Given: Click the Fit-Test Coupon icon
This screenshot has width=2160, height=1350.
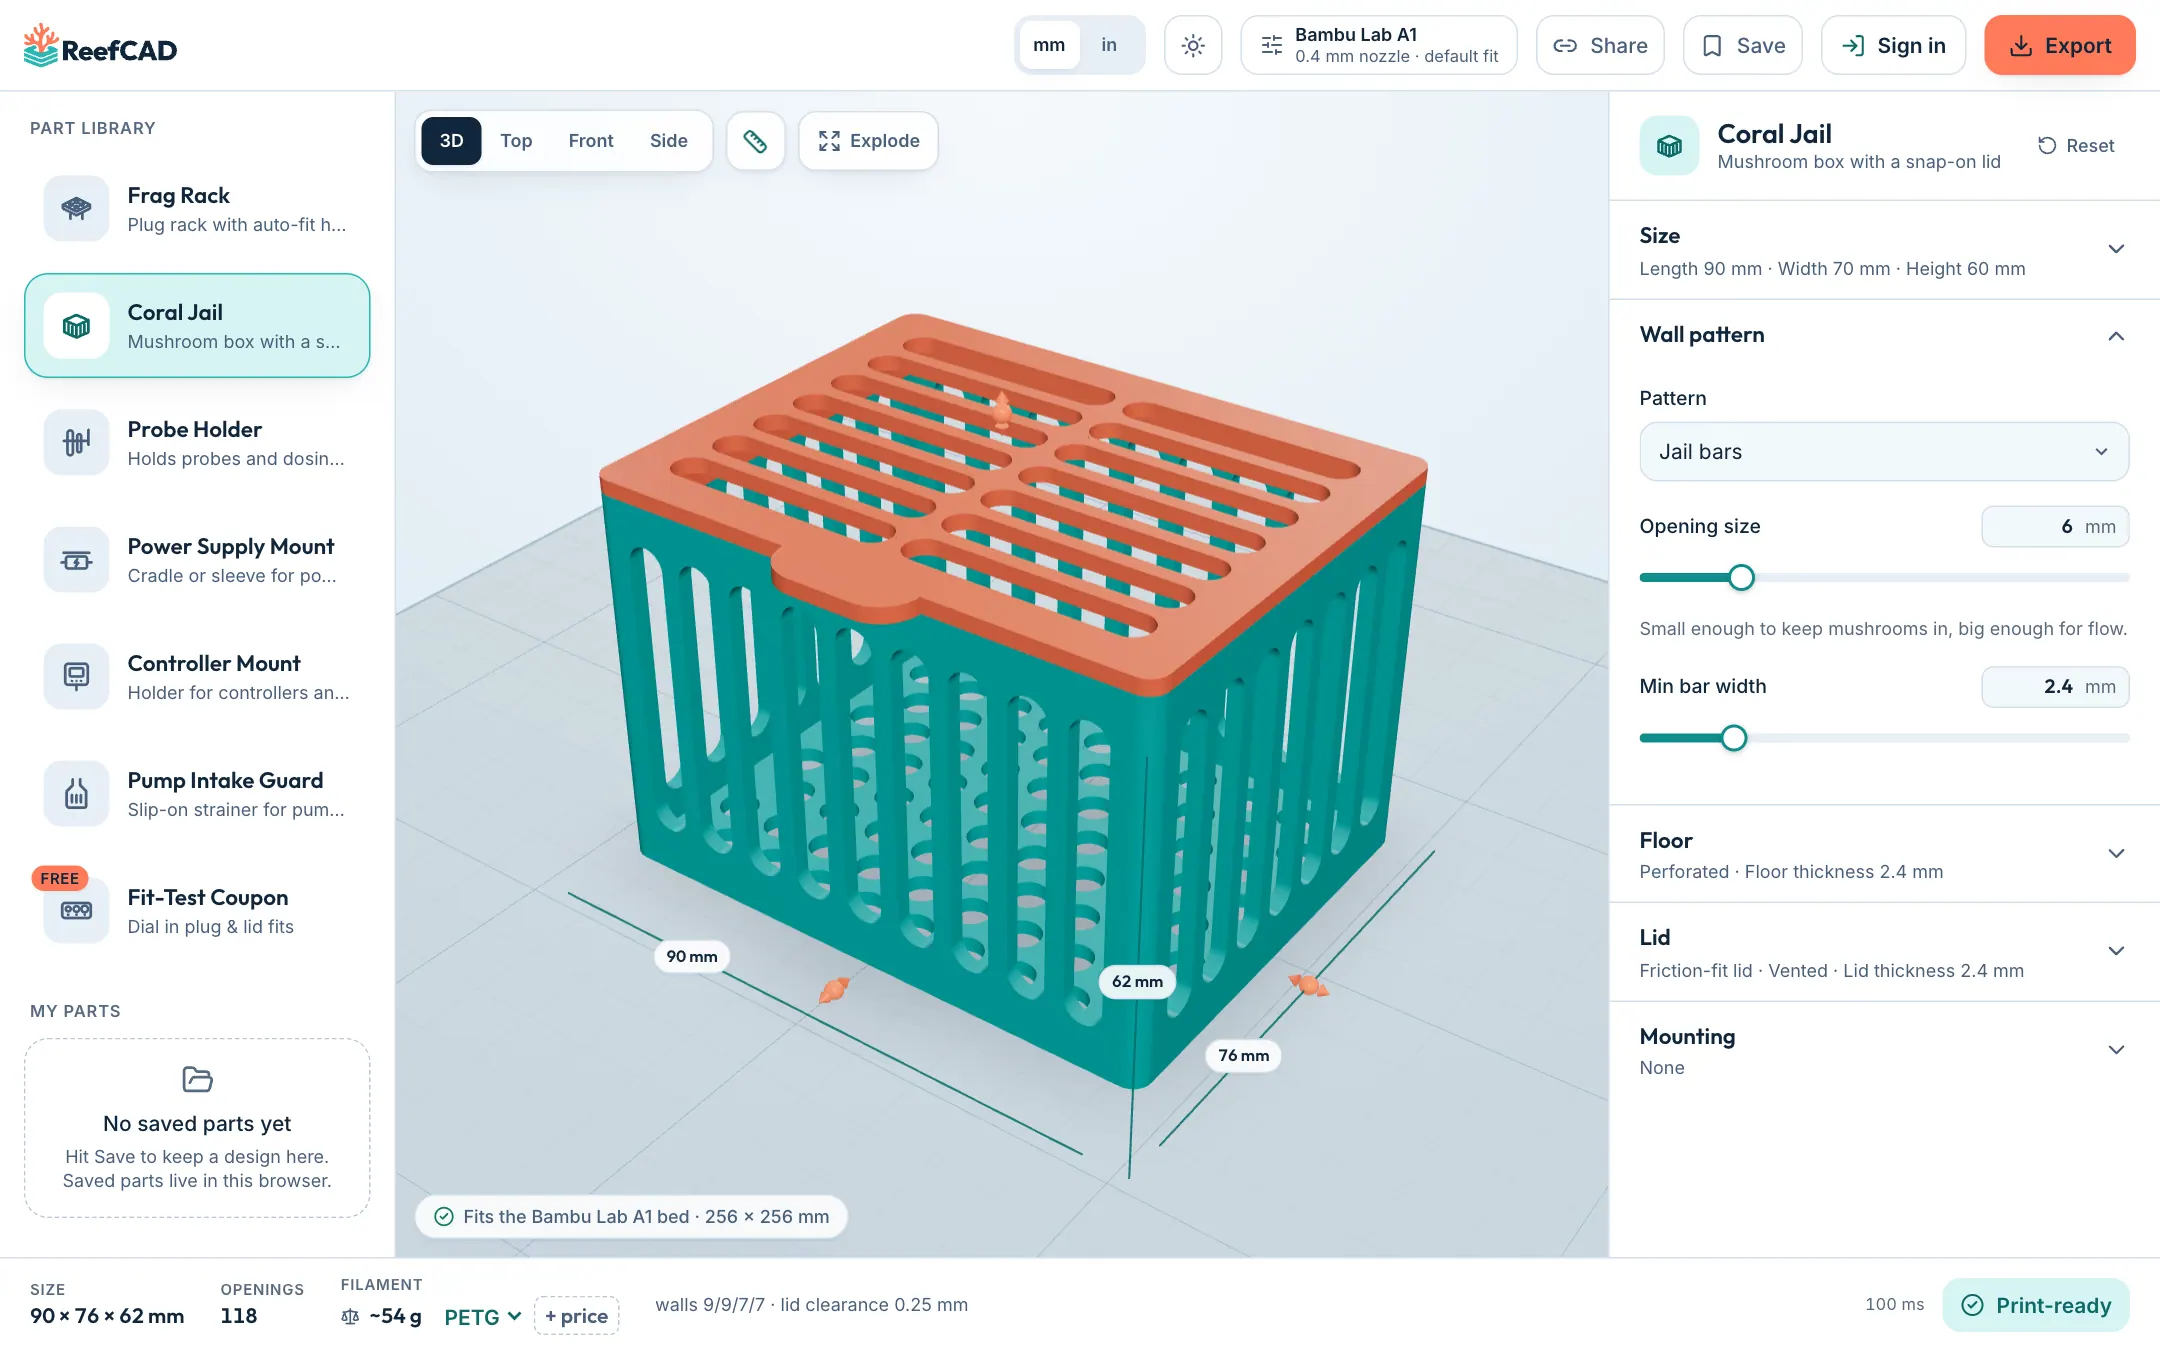Looking at the screenshot, I should [x=76, y=910].
